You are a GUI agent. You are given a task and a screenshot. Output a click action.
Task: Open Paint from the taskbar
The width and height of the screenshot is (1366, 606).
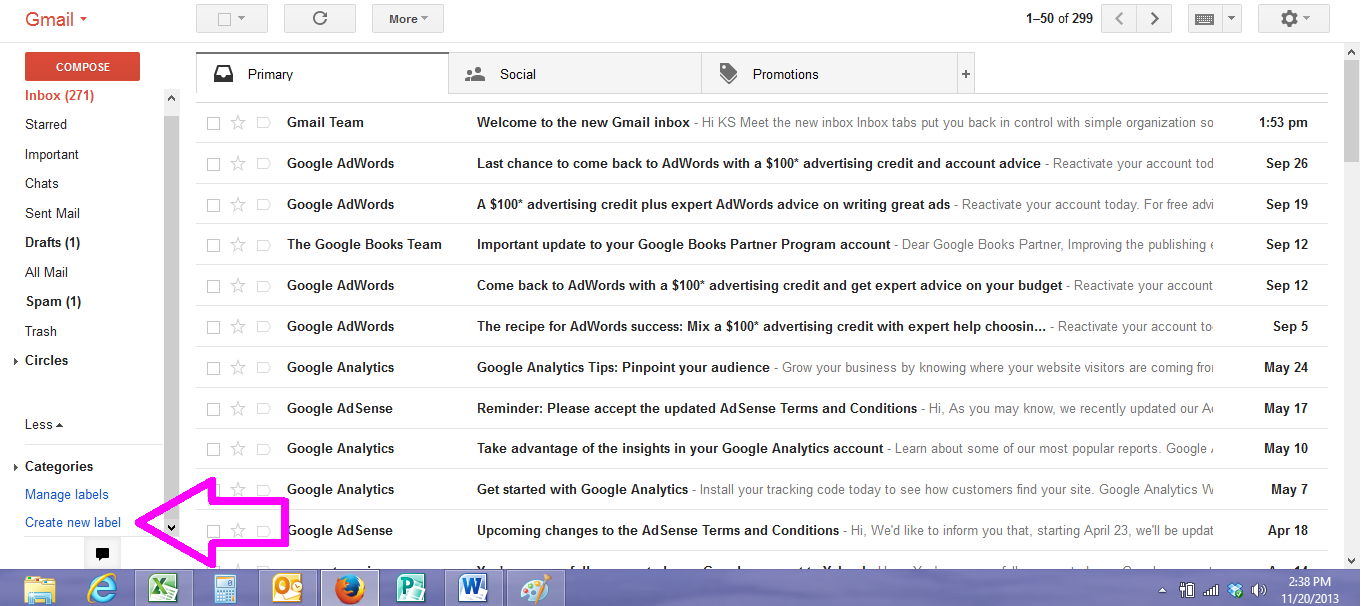(x=535, y=589)
